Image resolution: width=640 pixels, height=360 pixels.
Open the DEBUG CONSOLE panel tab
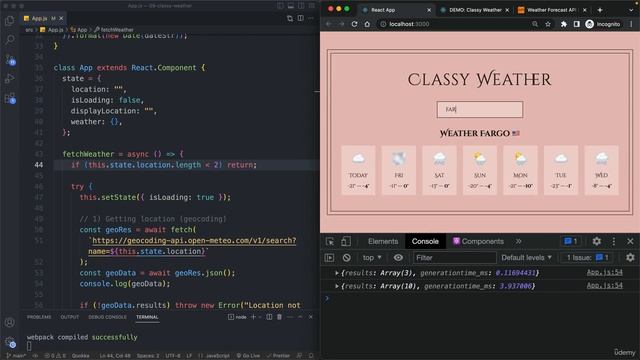pyautogui.click(x=107, y=317)
